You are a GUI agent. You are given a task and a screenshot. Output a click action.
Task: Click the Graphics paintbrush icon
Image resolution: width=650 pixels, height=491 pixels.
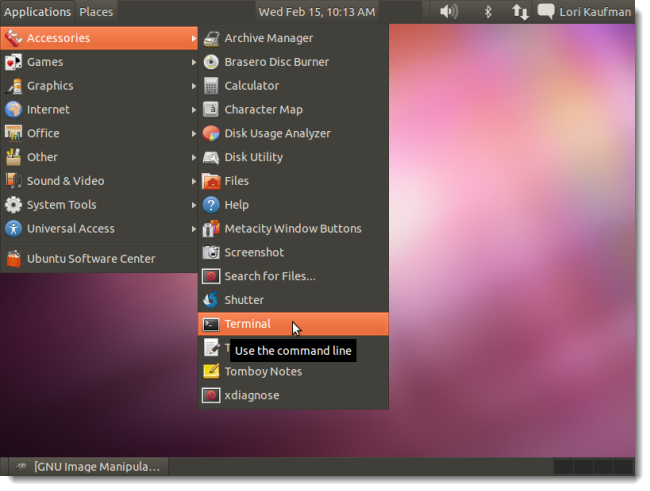[x=14, y=86]
